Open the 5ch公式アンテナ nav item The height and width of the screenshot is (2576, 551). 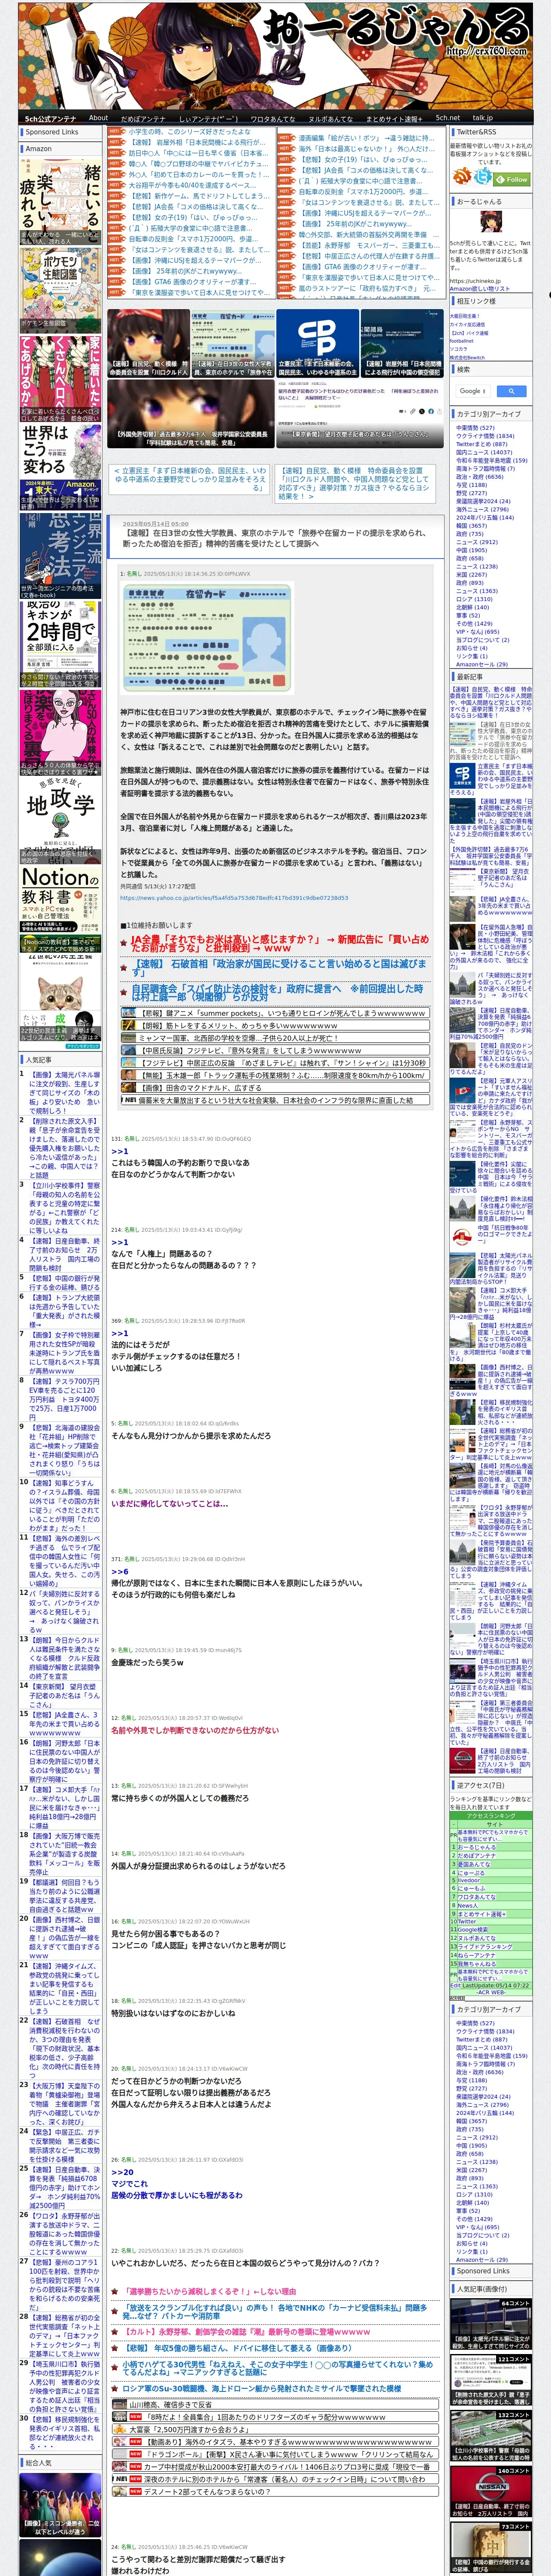point(50,118)
